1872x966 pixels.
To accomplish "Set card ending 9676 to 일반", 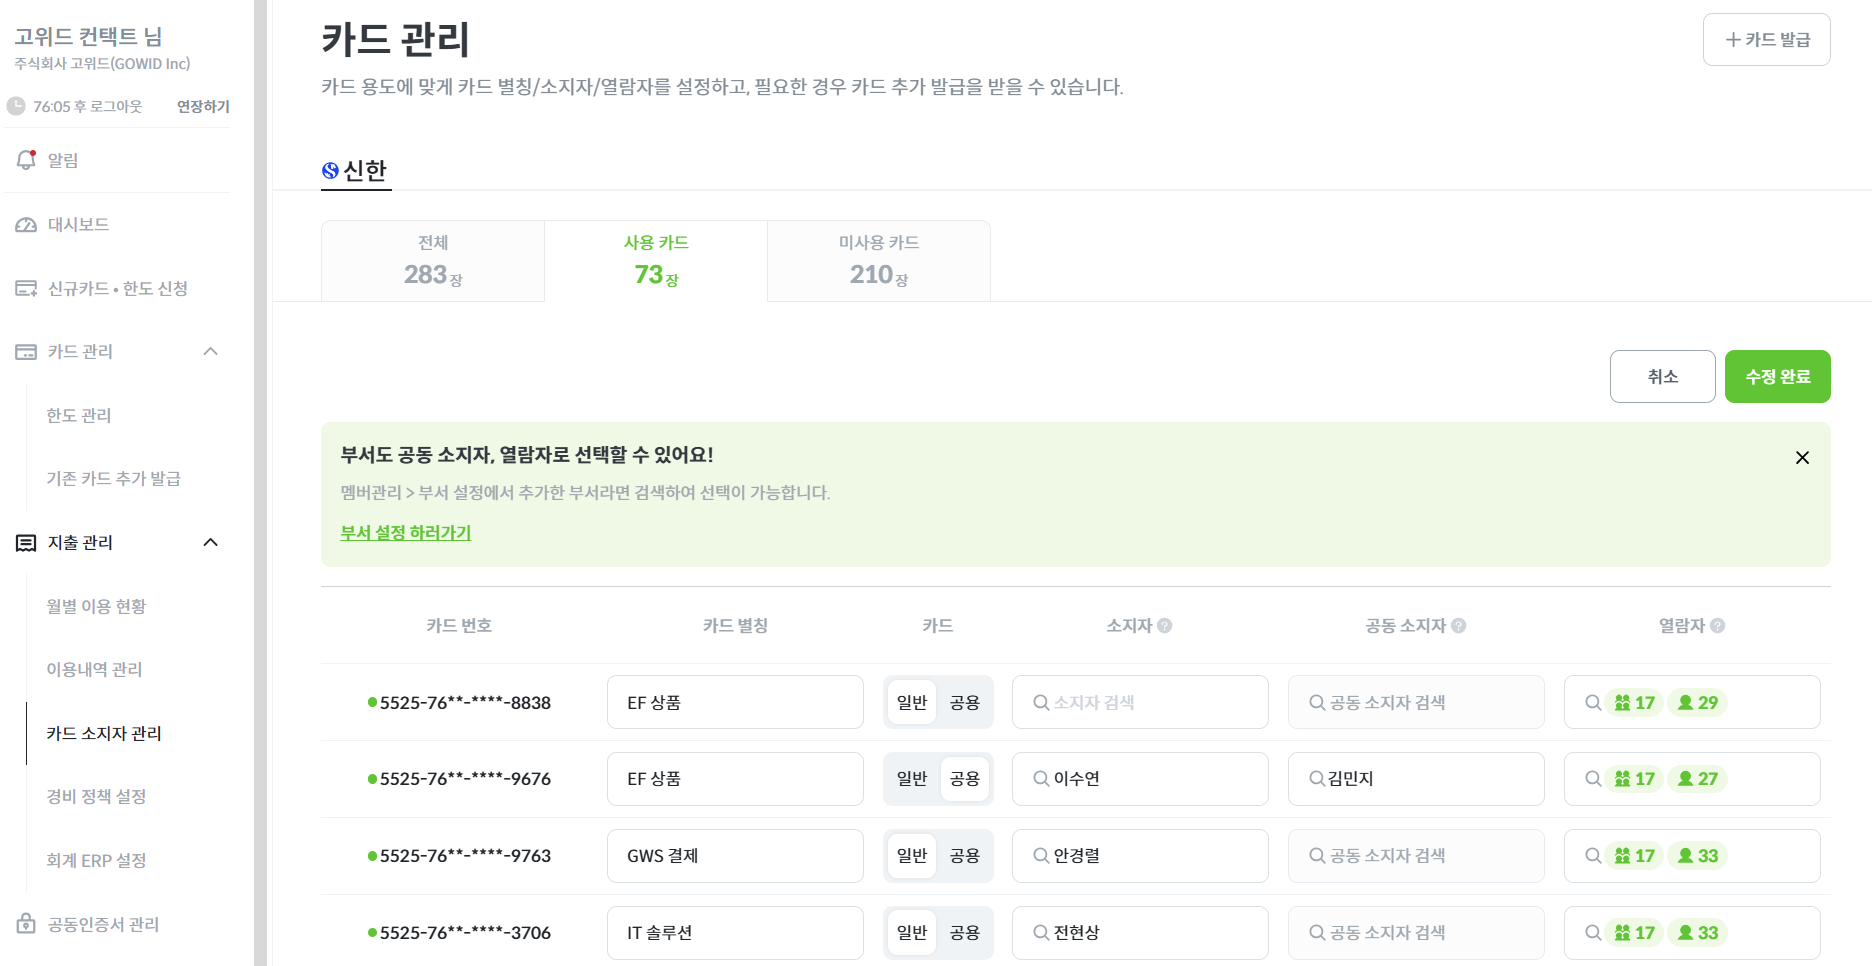I will tap(912, 779).
